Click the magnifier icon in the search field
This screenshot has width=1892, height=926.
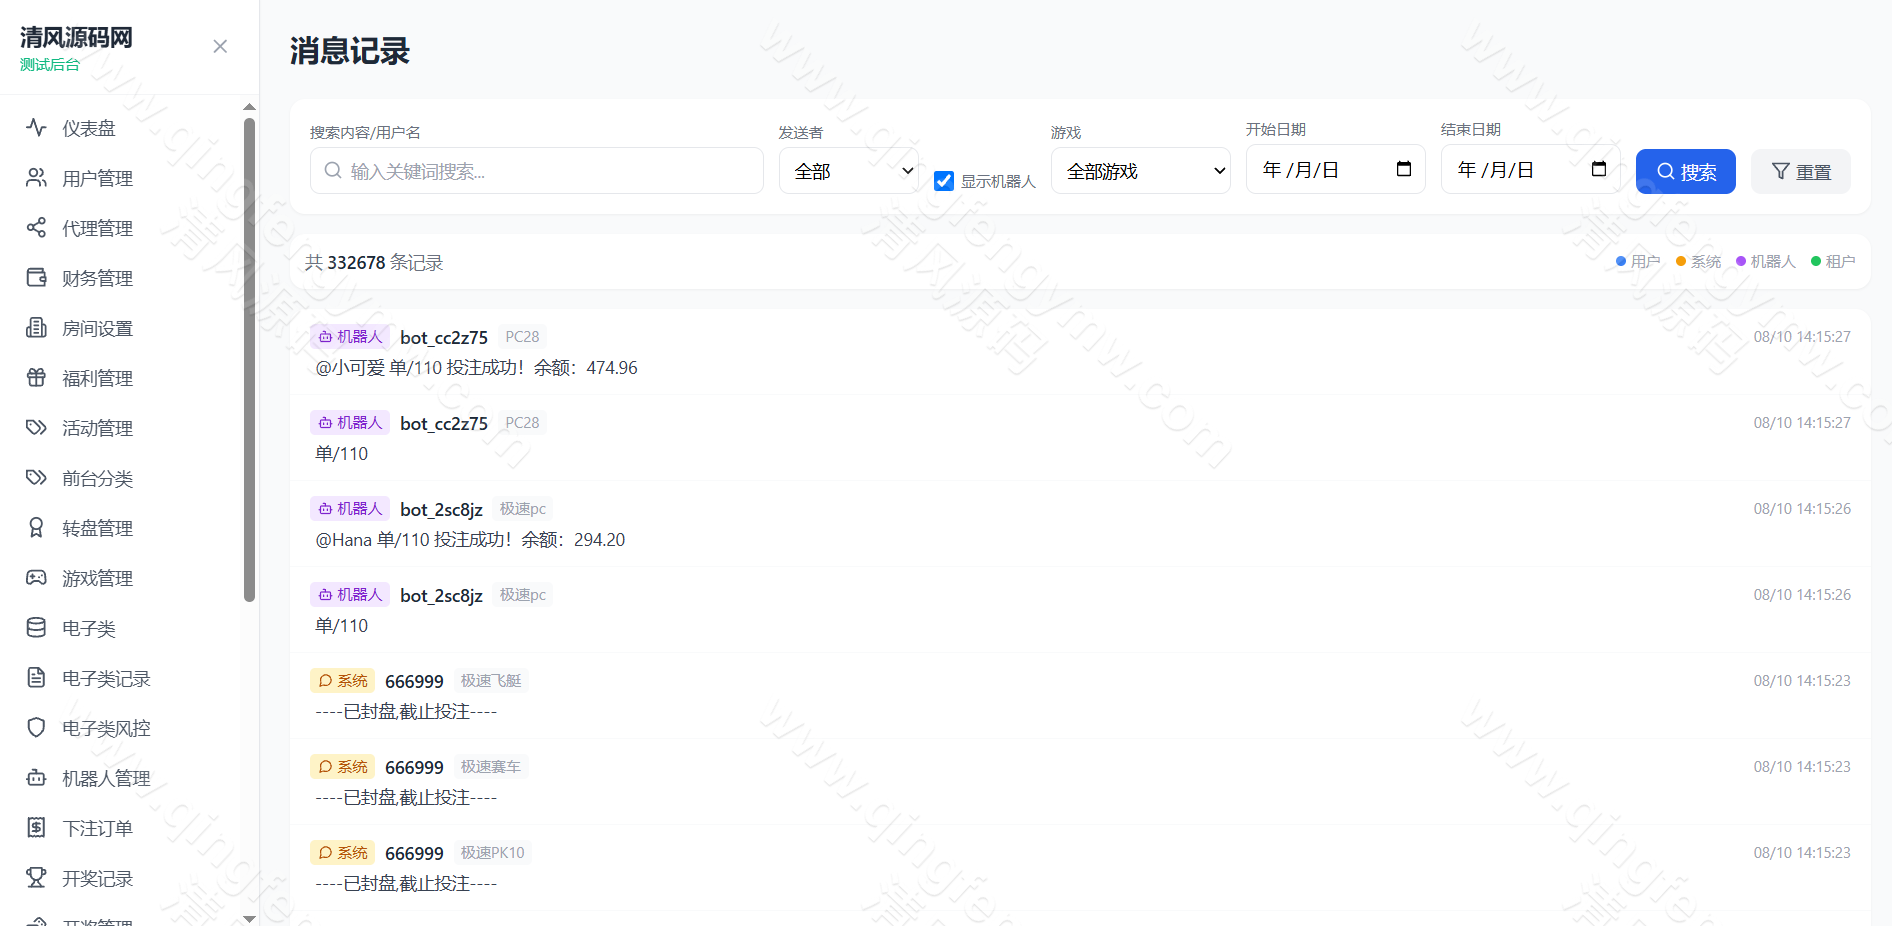point(333,171)
